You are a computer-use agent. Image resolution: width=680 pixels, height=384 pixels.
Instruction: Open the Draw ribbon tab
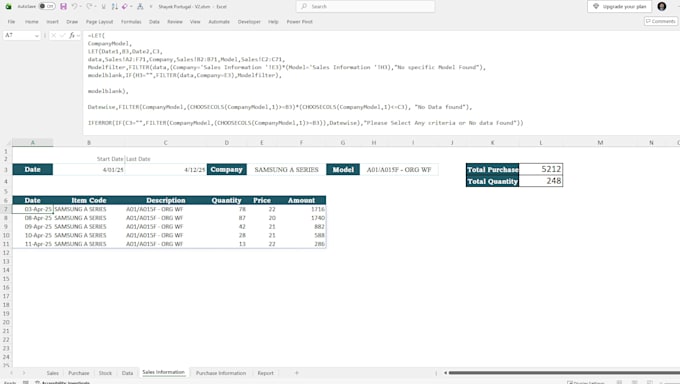[72, 22]
